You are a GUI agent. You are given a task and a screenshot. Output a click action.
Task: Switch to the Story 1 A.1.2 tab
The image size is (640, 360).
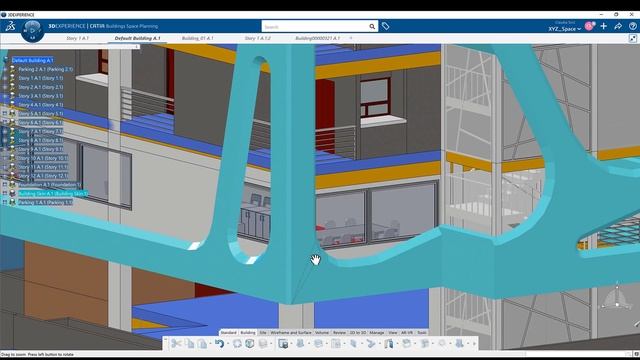257,38
